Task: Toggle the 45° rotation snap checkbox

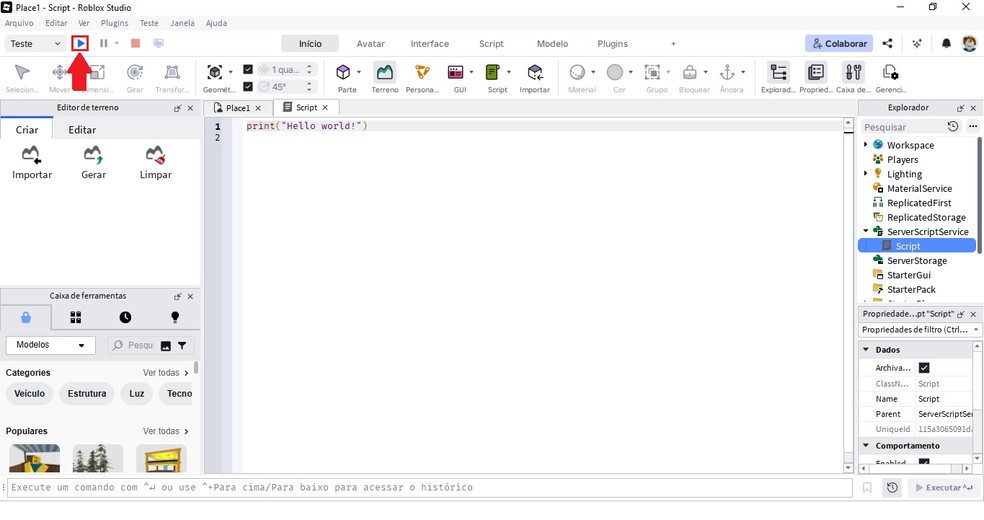Action: click(x=248, y=87)
